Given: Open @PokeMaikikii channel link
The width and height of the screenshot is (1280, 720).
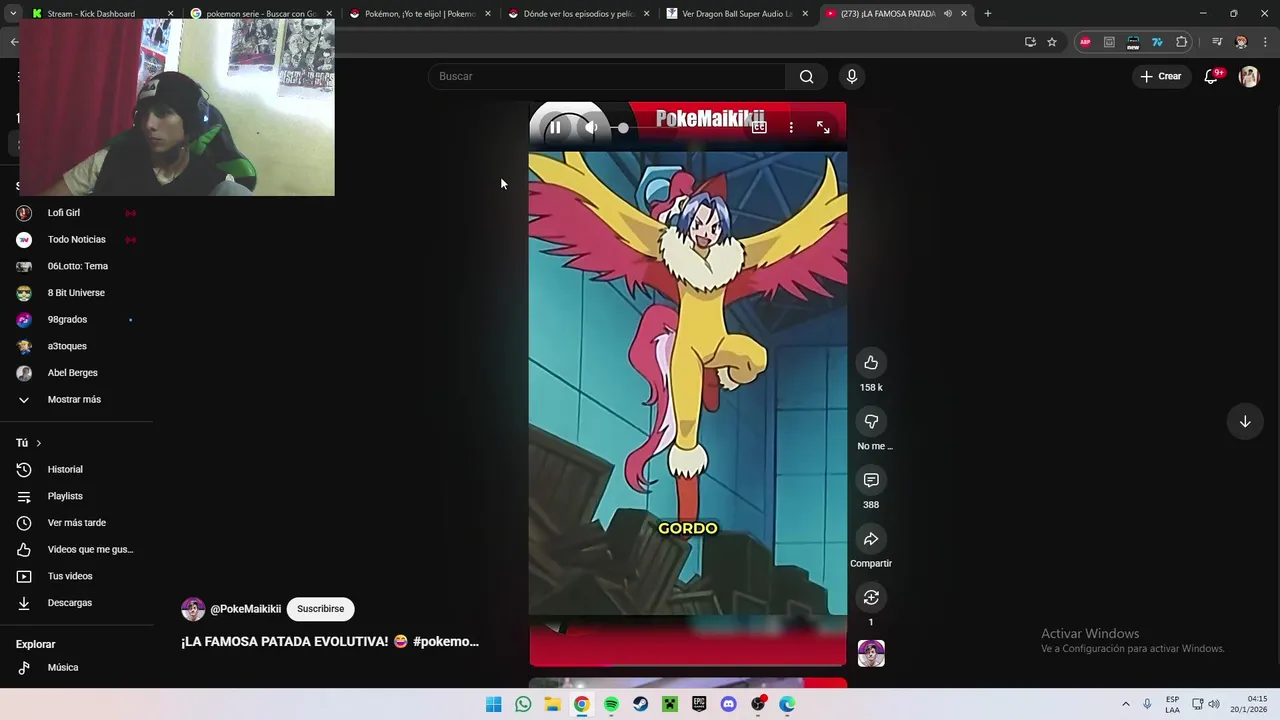Looking at the screenshot, I should [x=245, y=609].
